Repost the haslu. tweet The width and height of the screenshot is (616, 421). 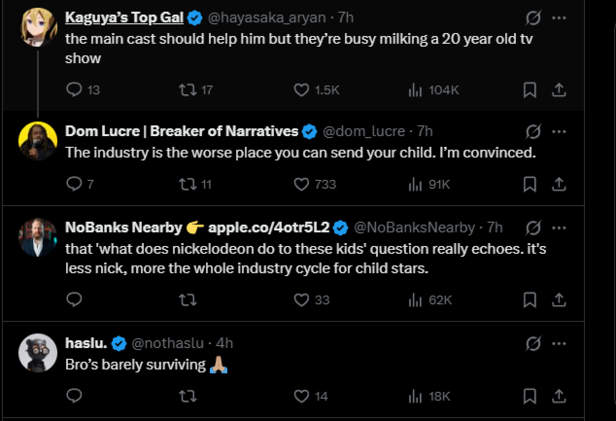186,396
